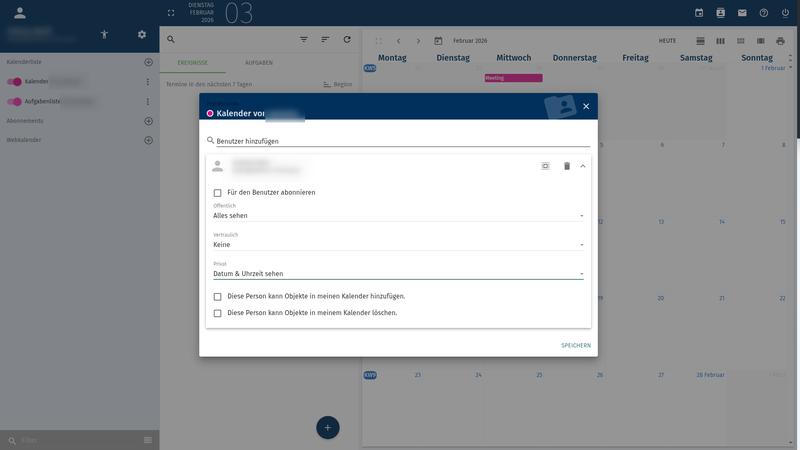Click the user rights icon beside trash

point(545,166)
